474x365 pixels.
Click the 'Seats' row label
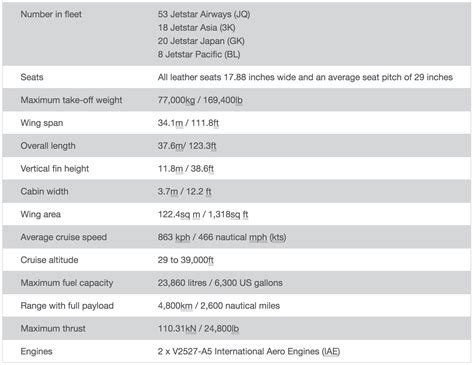(32, 77)
